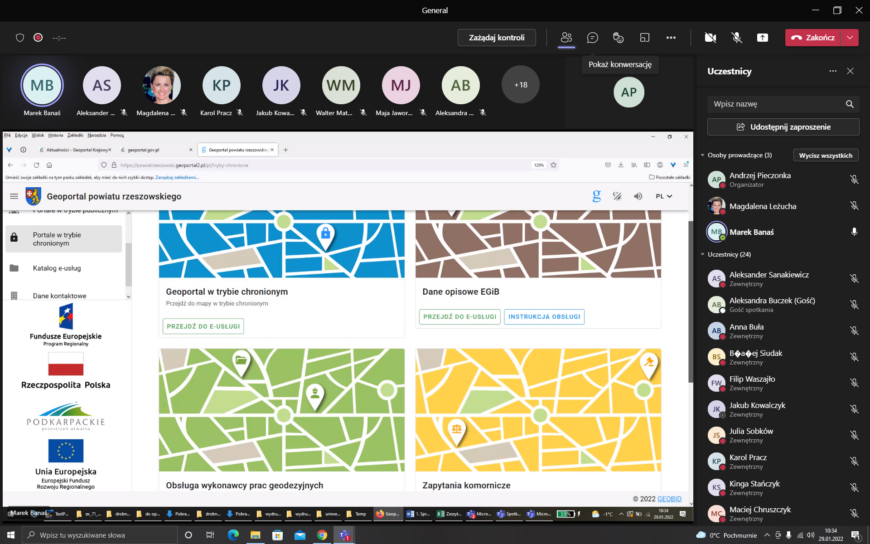The height and width of the screenshot is (544, 870).
Task: Open more options in Uczestnicy panel header
Action: click(833, 71)
